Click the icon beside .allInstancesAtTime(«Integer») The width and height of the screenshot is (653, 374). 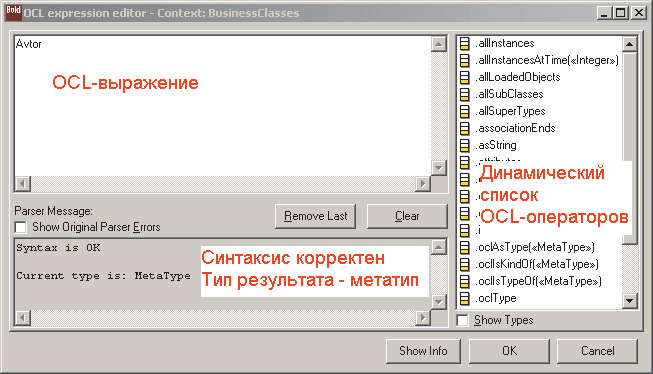464,60
